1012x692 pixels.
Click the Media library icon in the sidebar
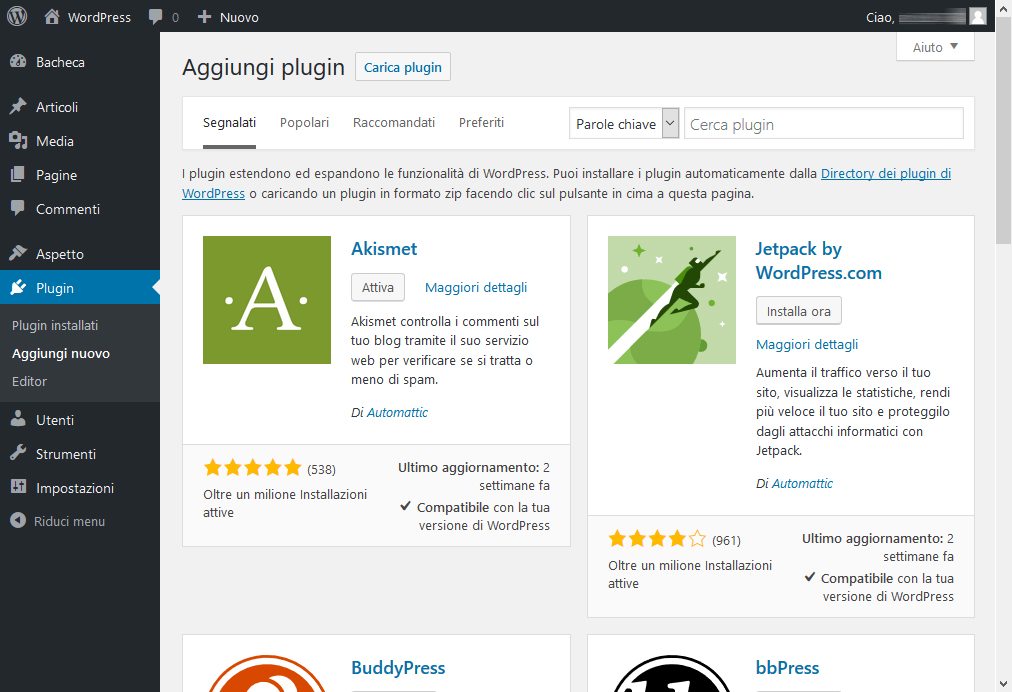point(18,141)
